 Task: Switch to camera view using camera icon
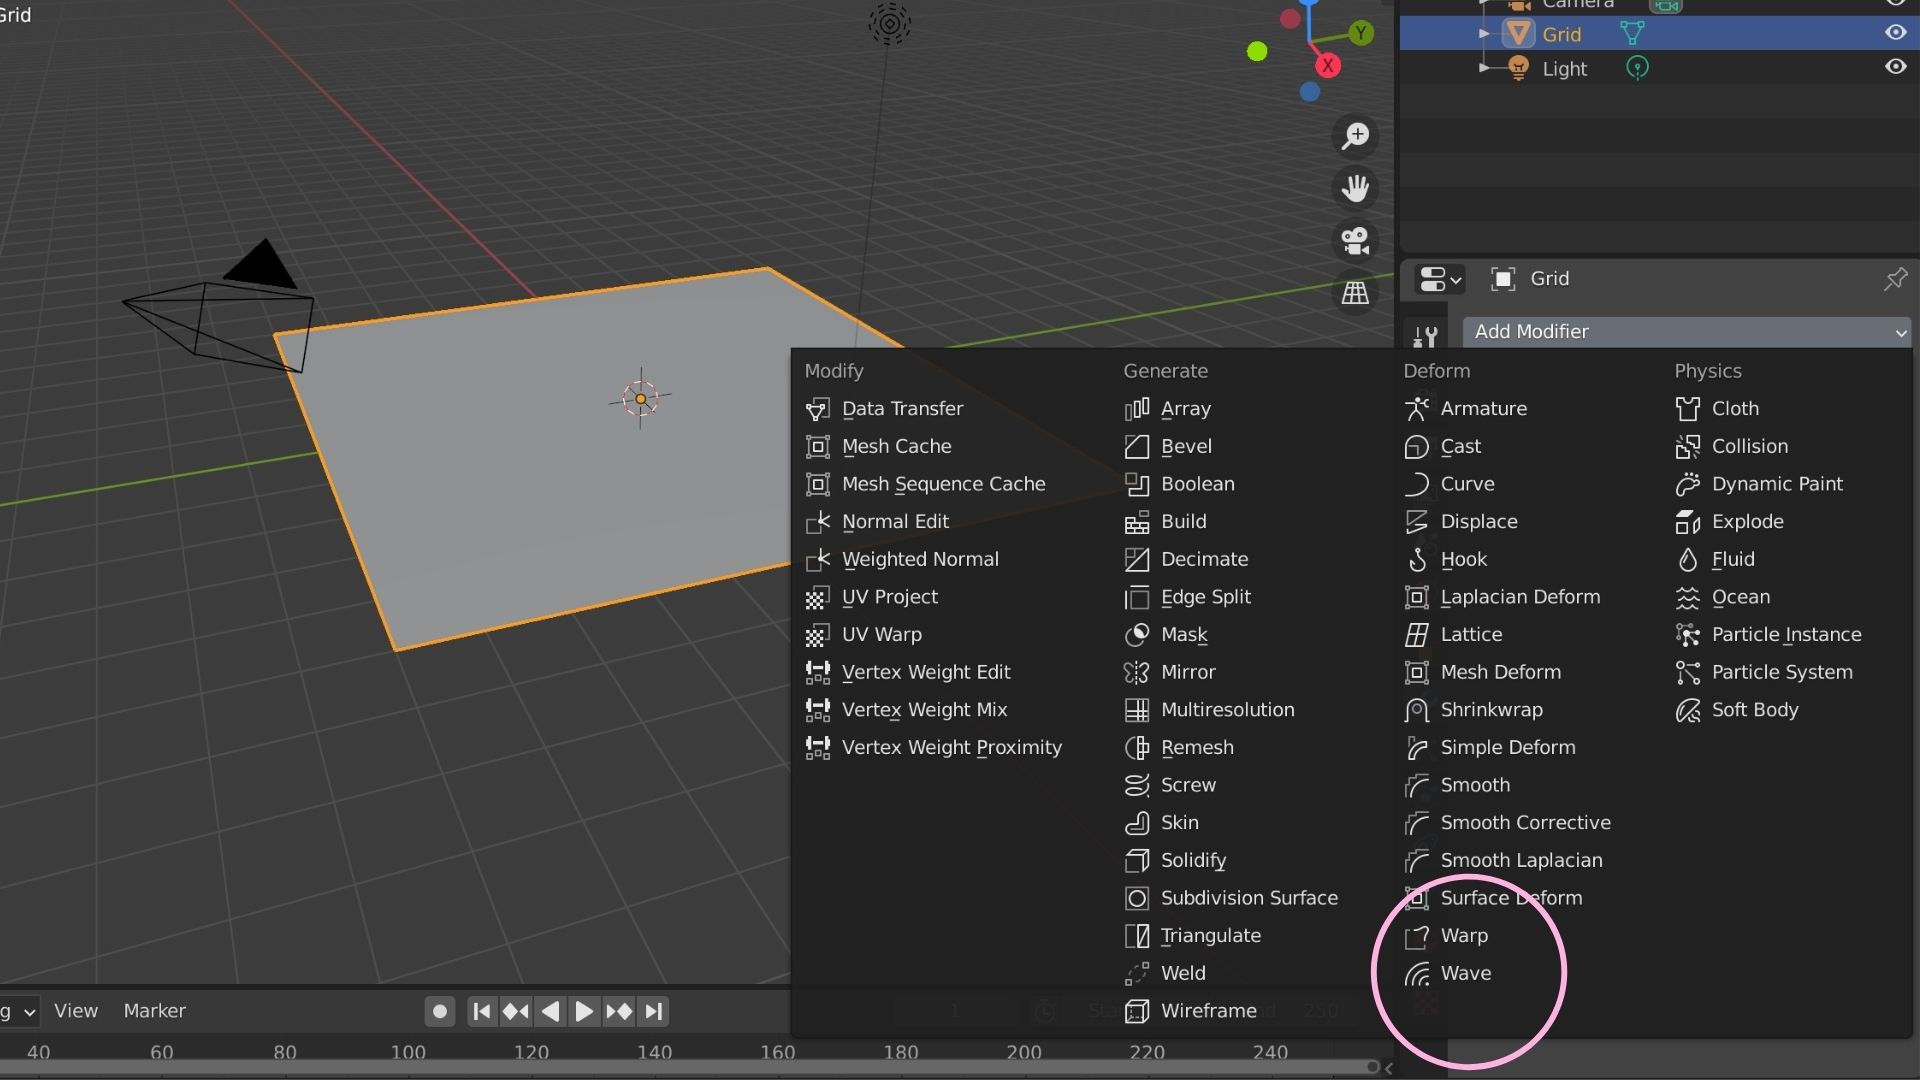tap(1355, 241)
